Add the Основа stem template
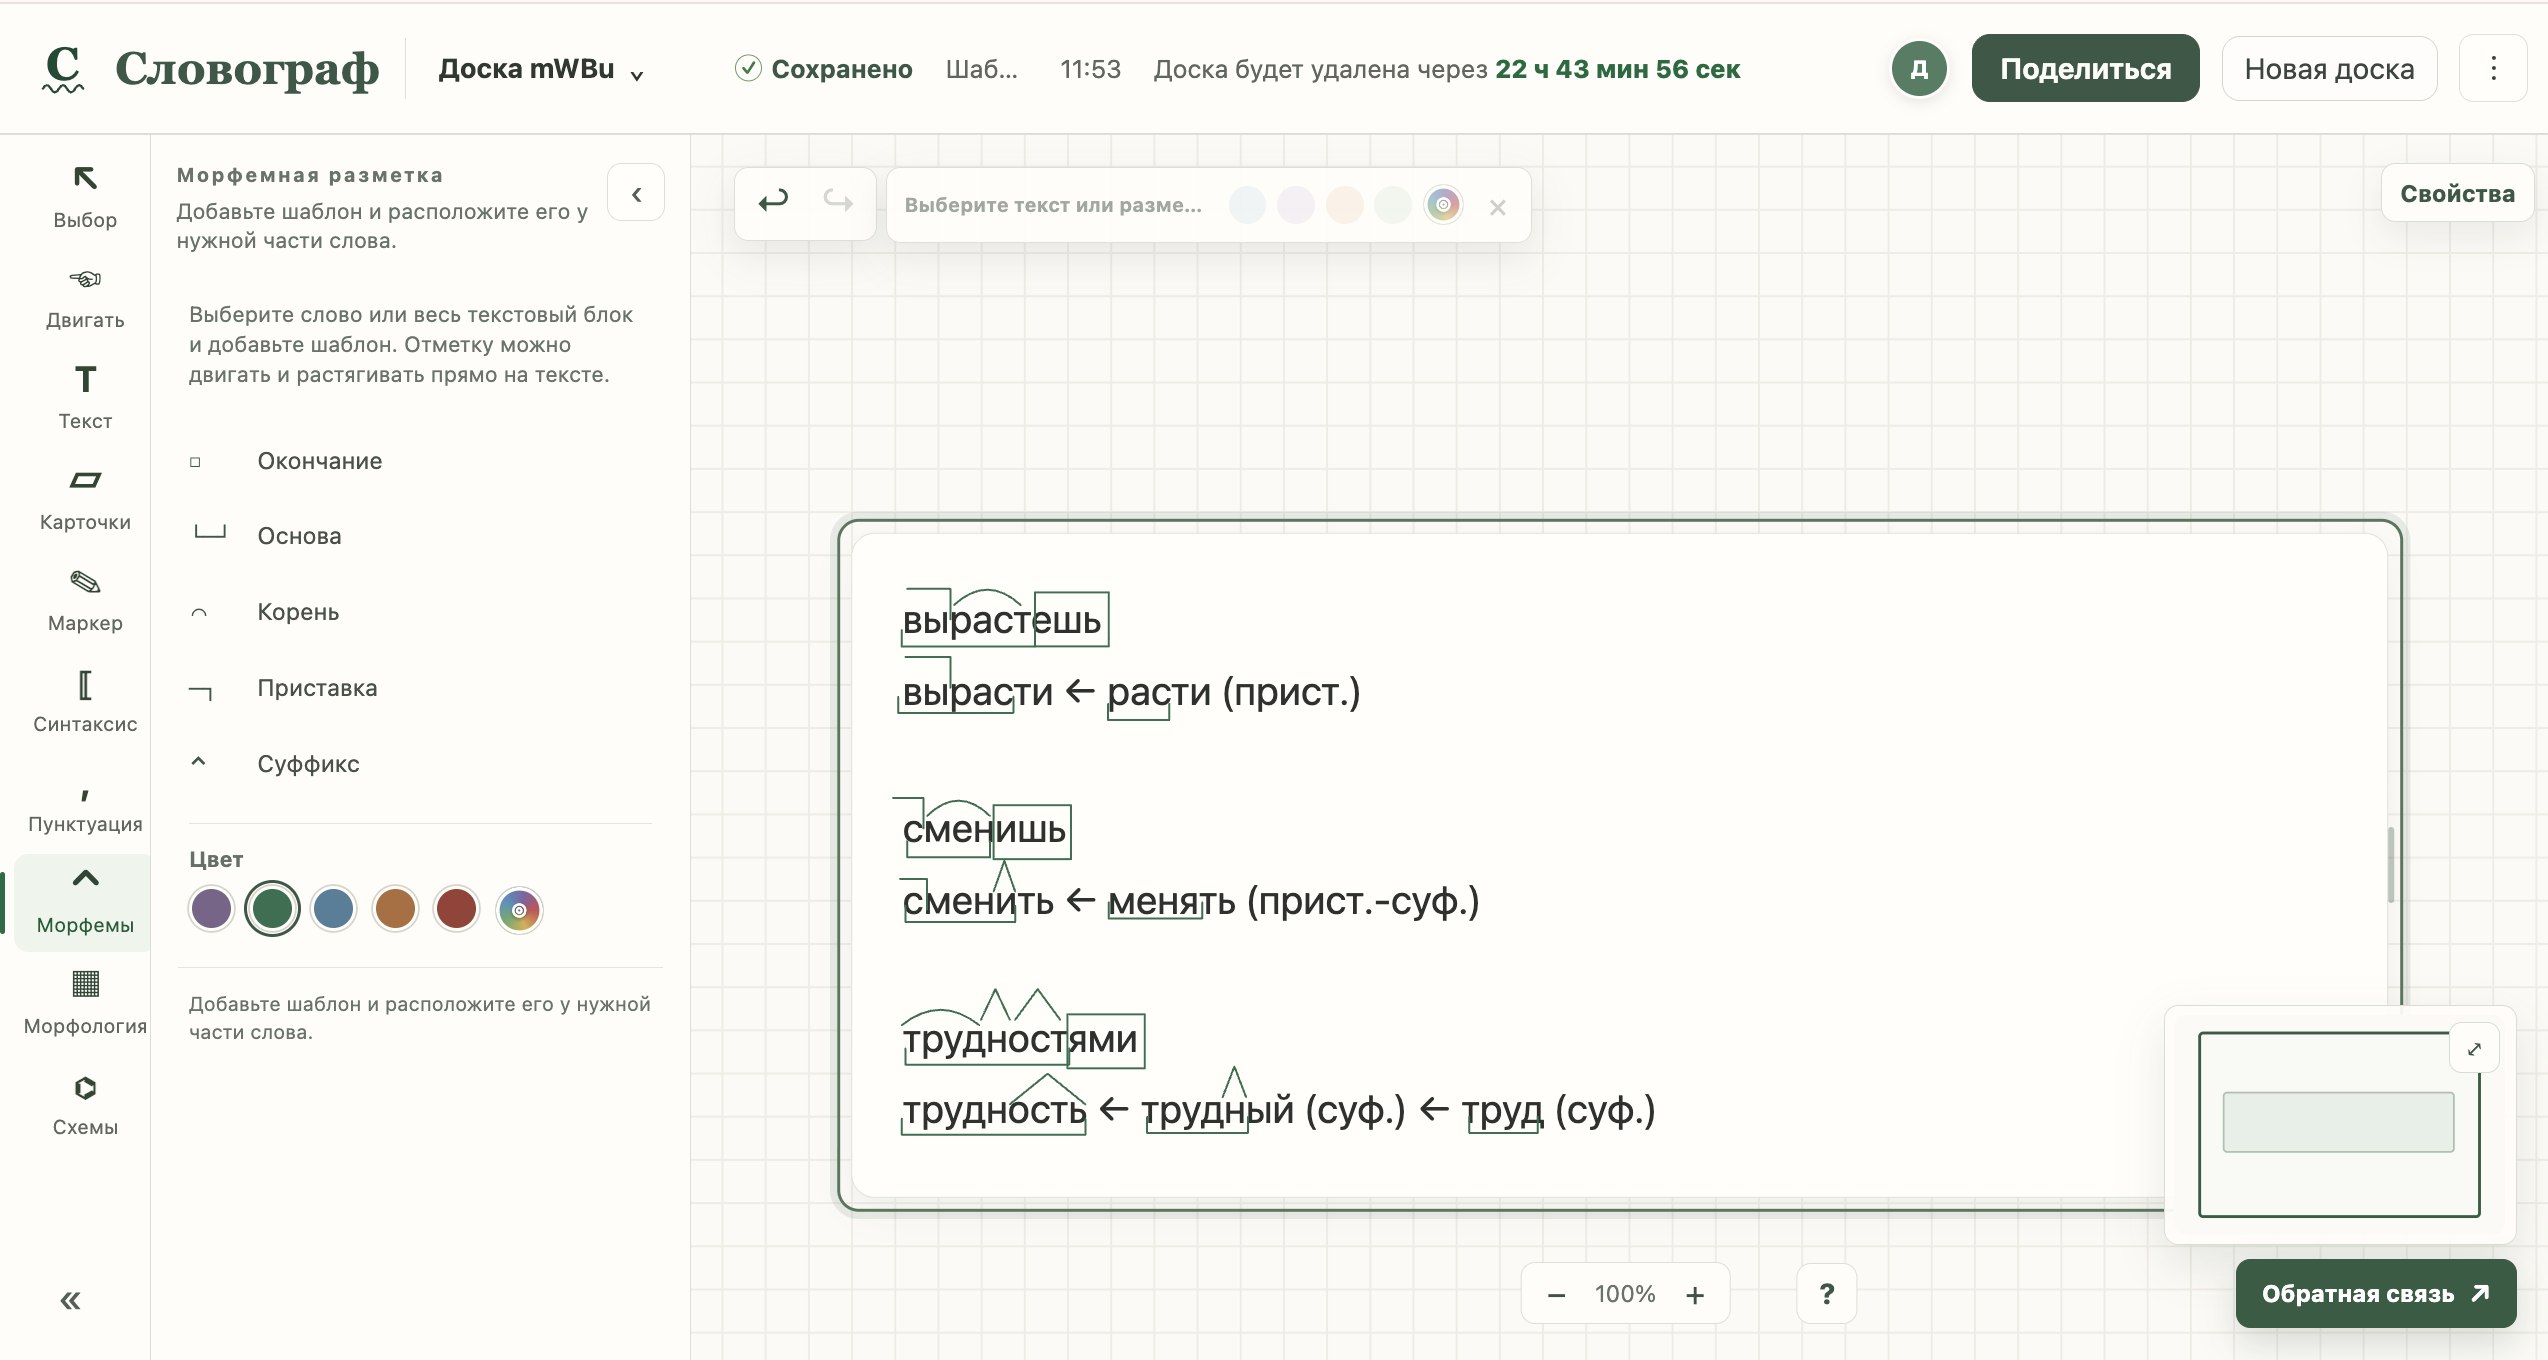Screen dimensions: 2548x1360 point(420,536)
